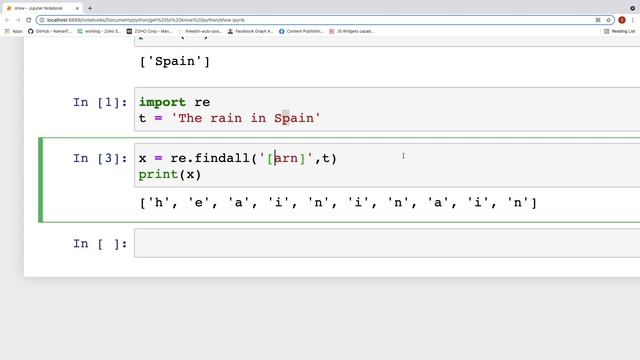640x360 pixels.
Task: Open the GitHub bookmark
Action: point(49,31)
